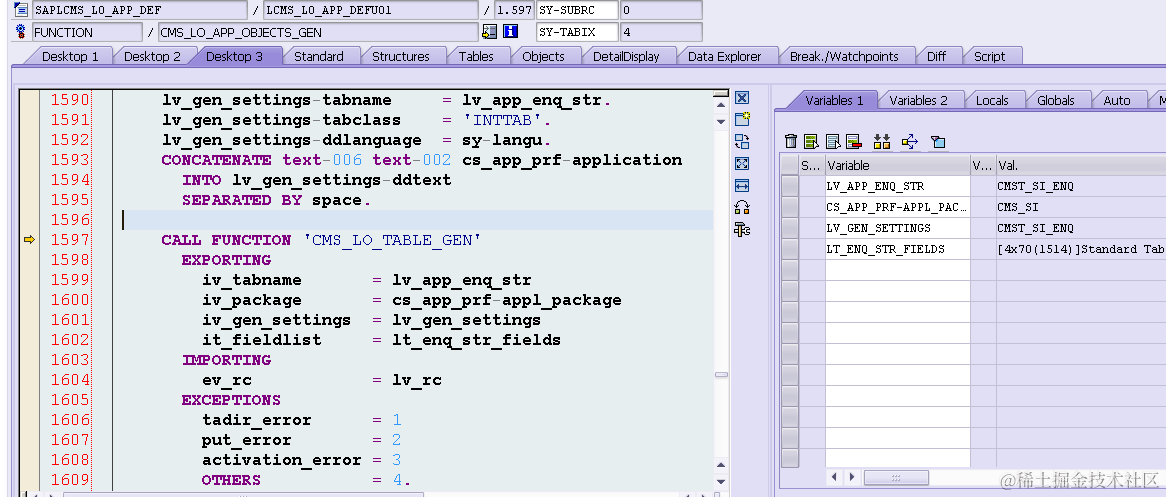Switch to Desktop 1 tab
This screenshot has height=497, width=1166.
tap(70, 57)
